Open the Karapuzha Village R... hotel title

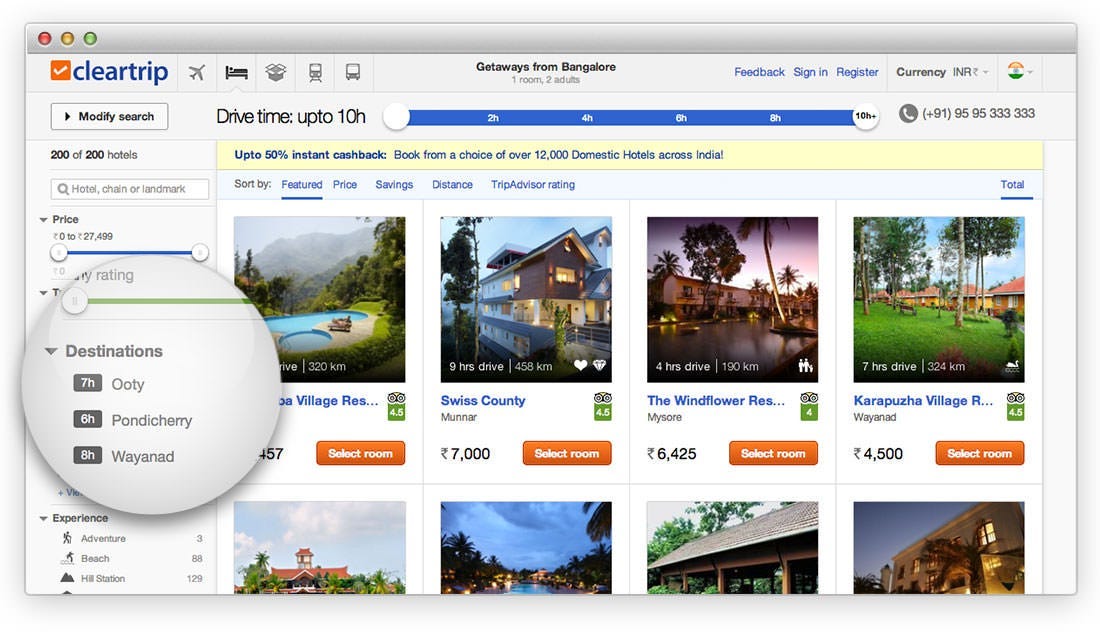923,401
